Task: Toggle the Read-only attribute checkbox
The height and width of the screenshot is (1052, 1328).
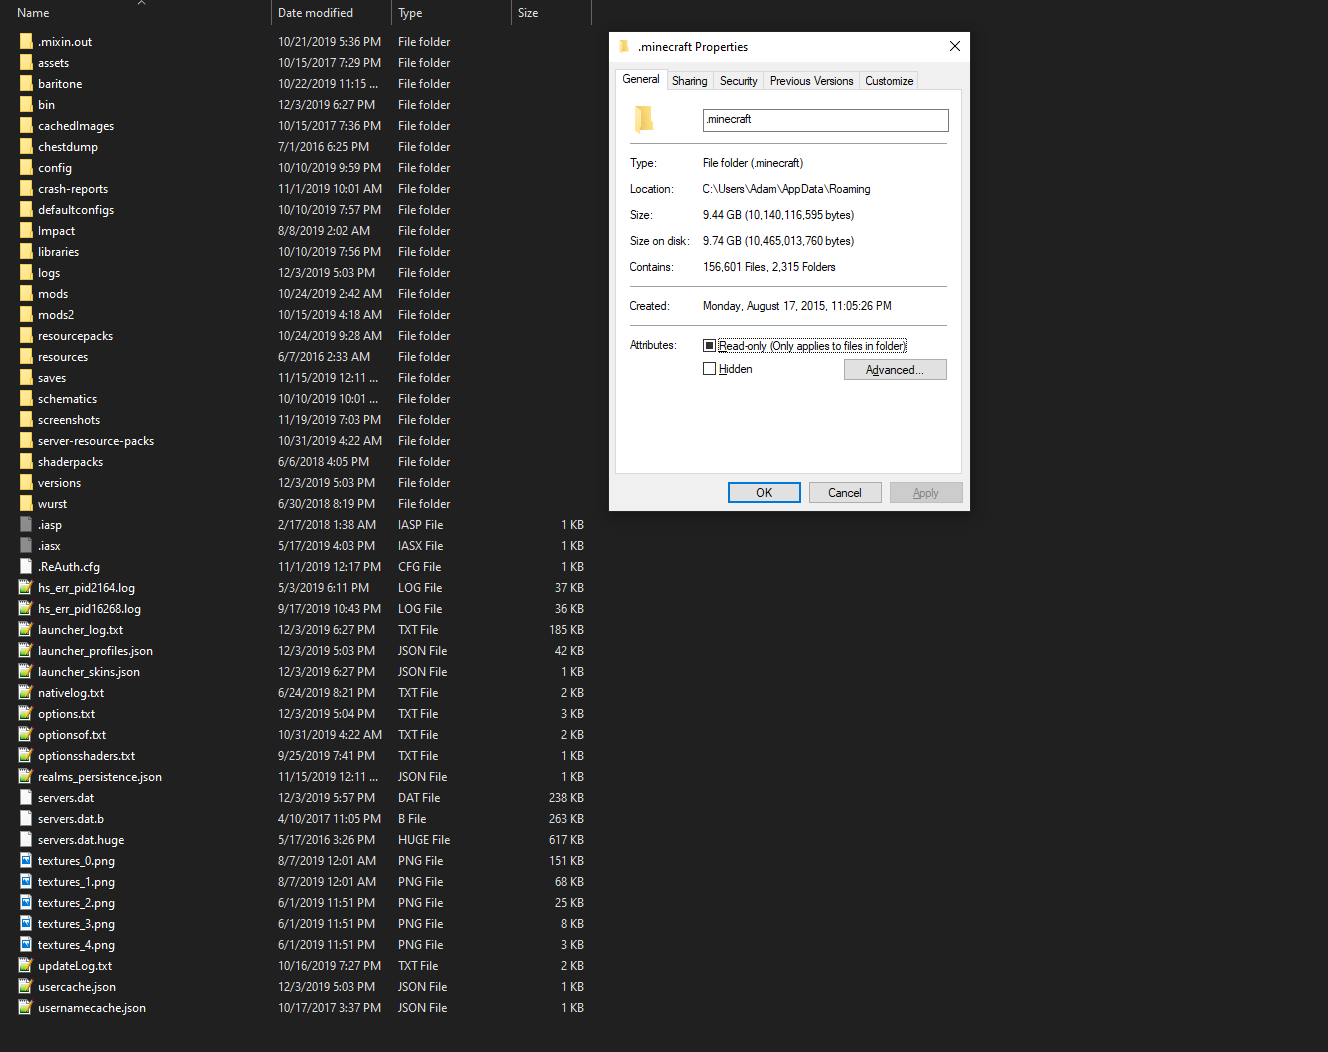Action: pyautogui.click(x=709, y=346)
